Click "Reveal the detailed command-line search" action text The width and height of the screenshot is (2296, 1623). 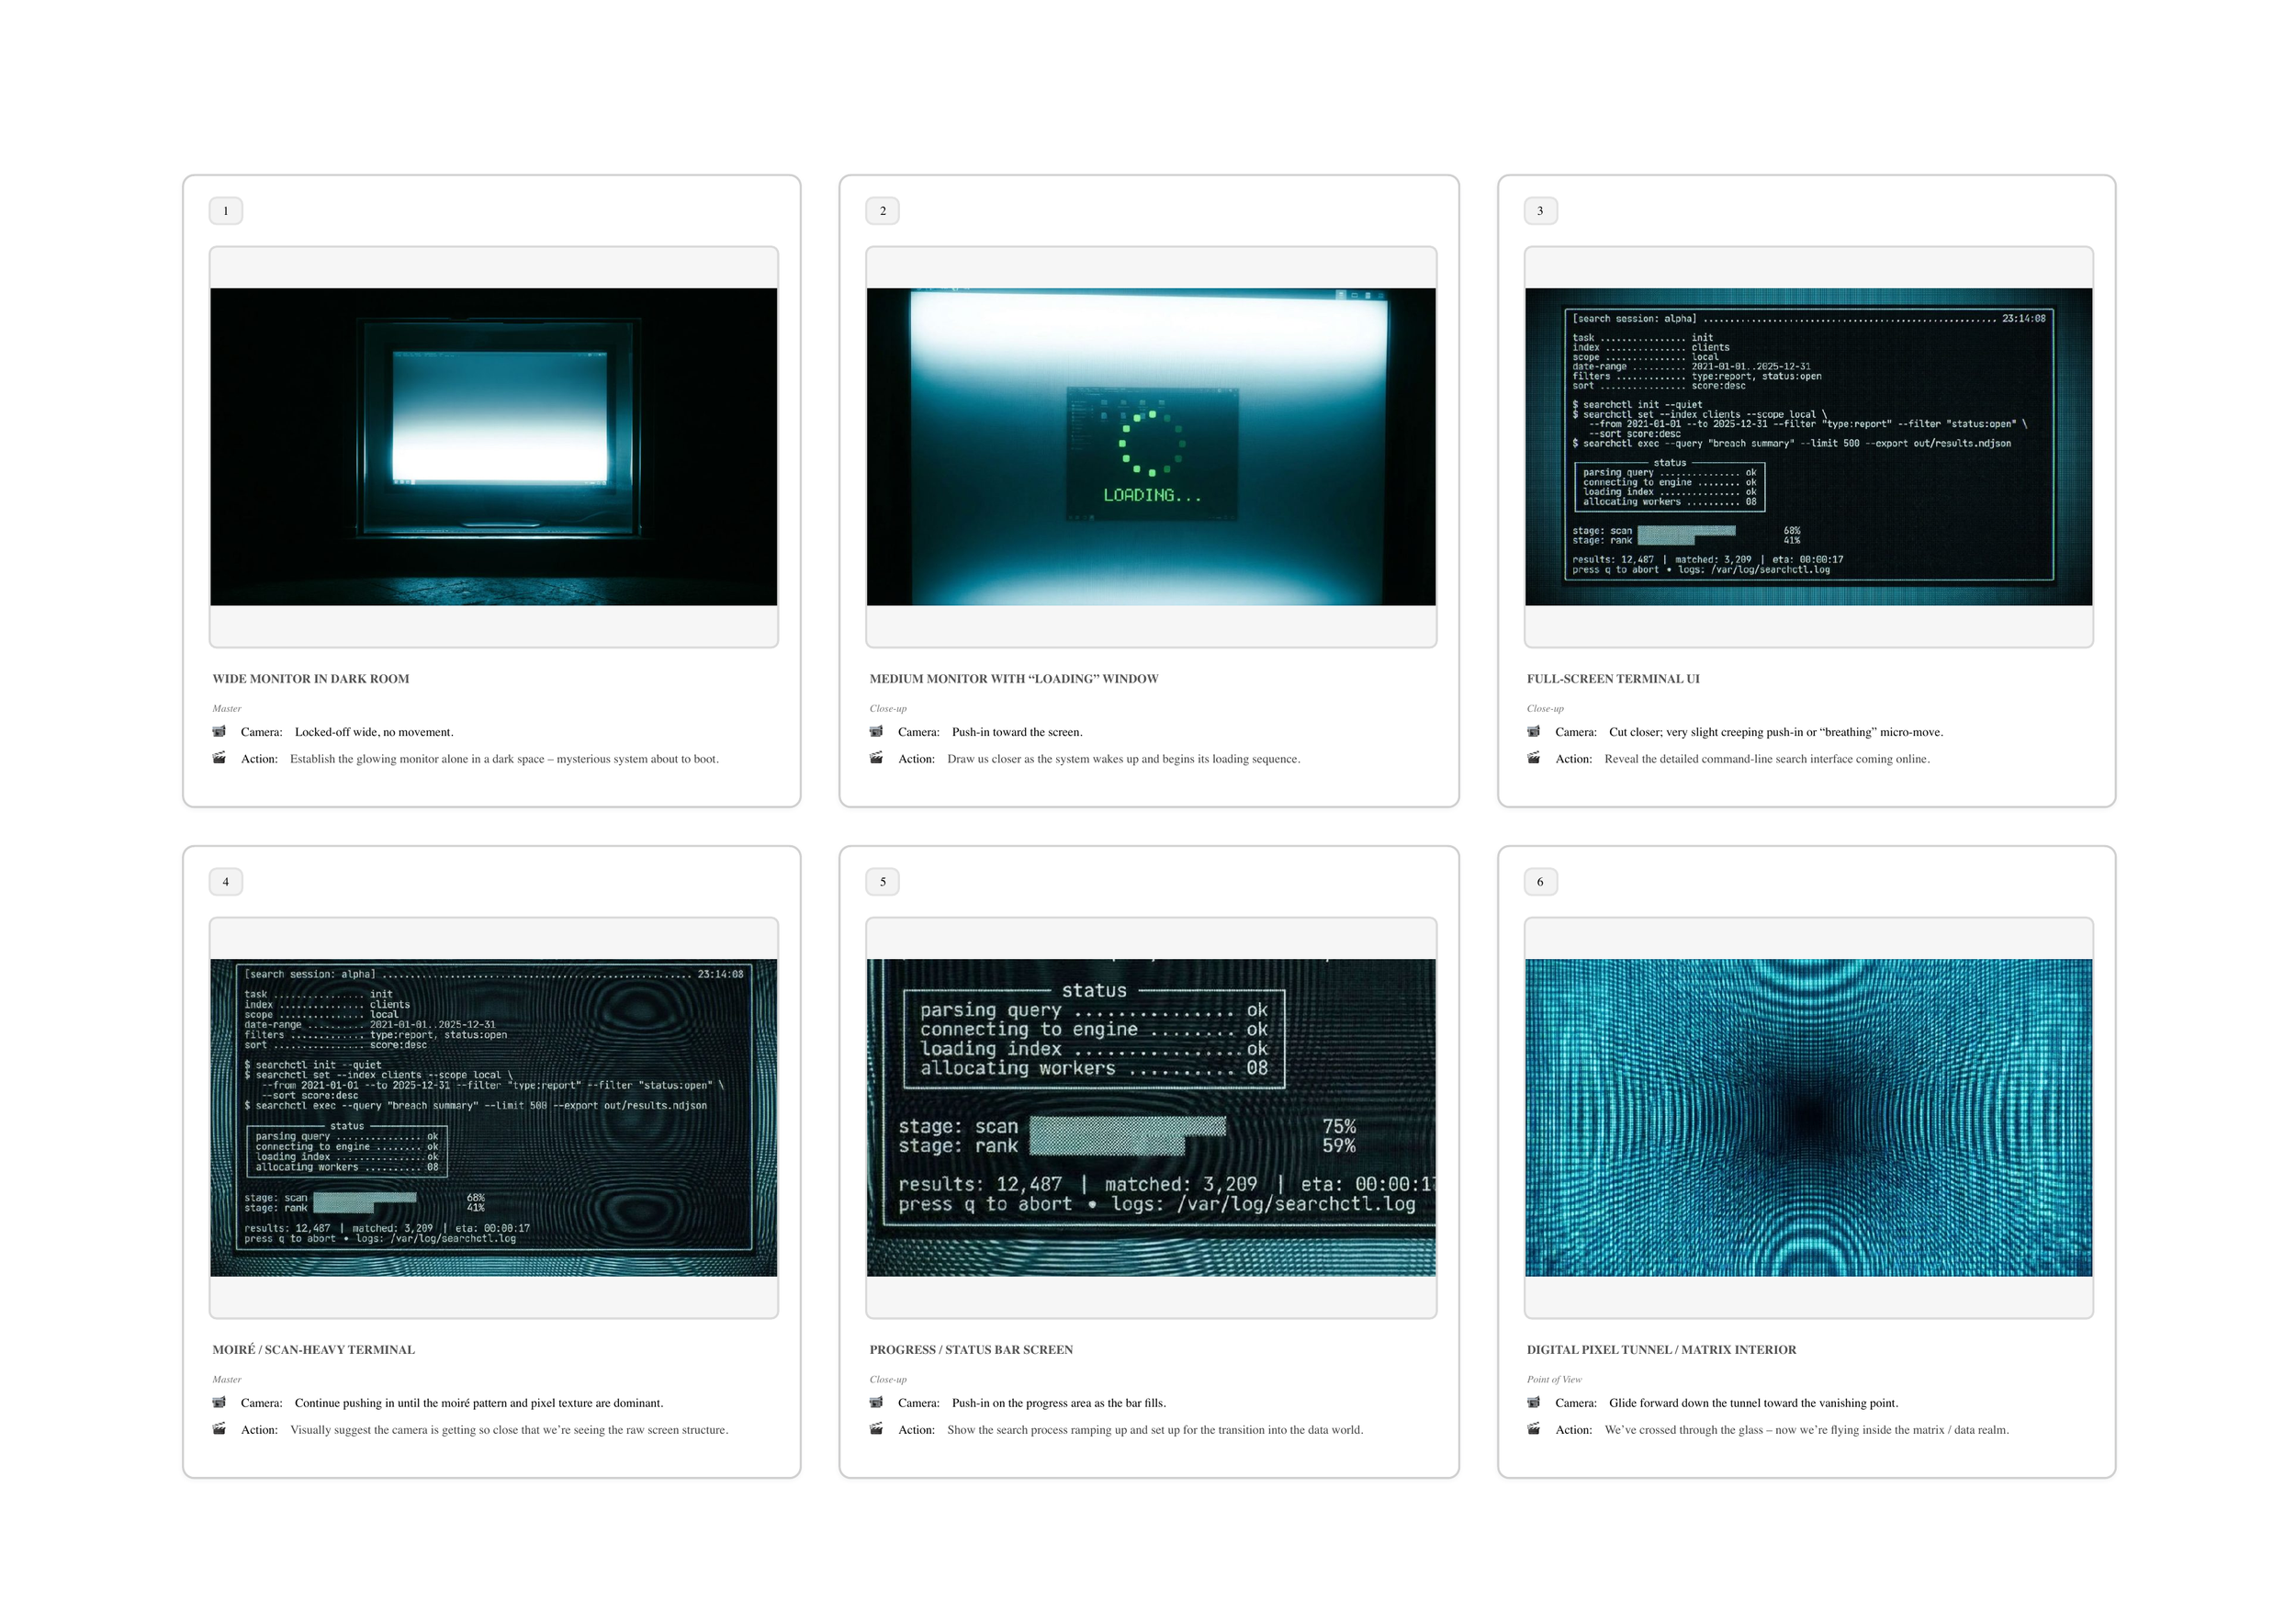[1767, 759]
